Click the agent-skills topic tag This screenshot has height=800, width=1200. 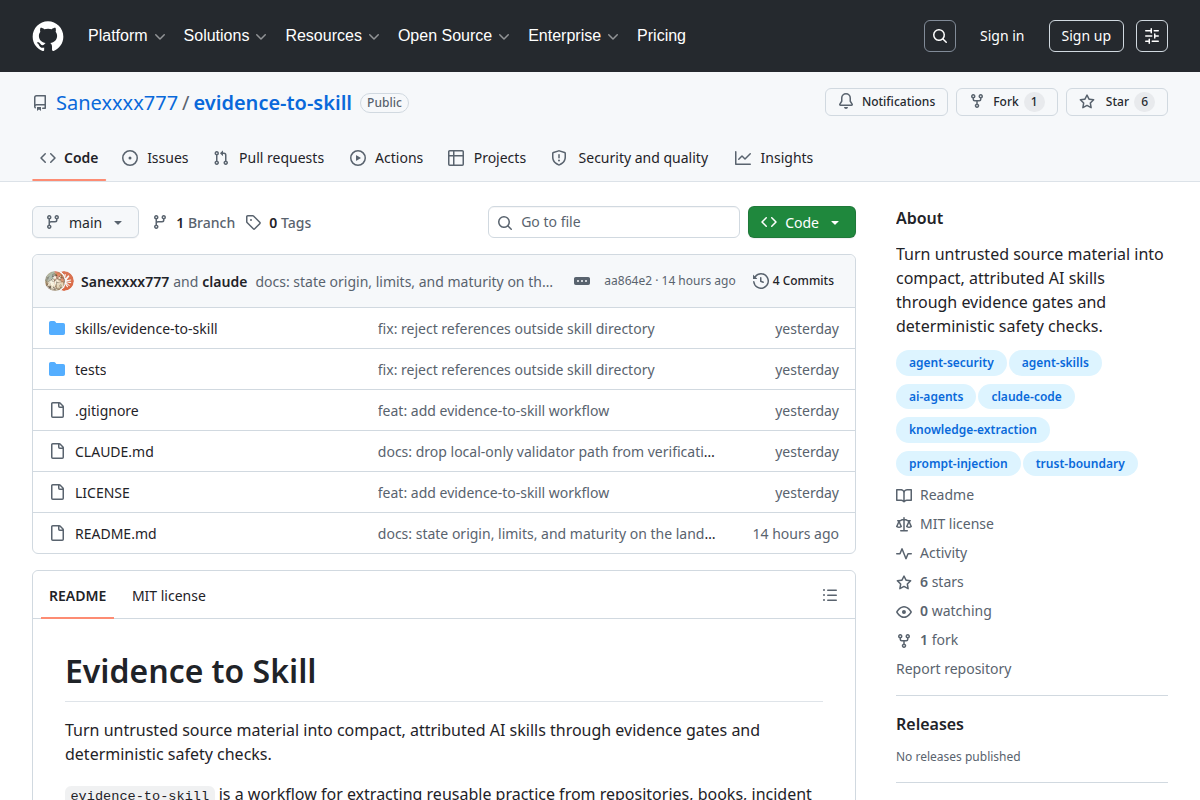[1055, 363]
